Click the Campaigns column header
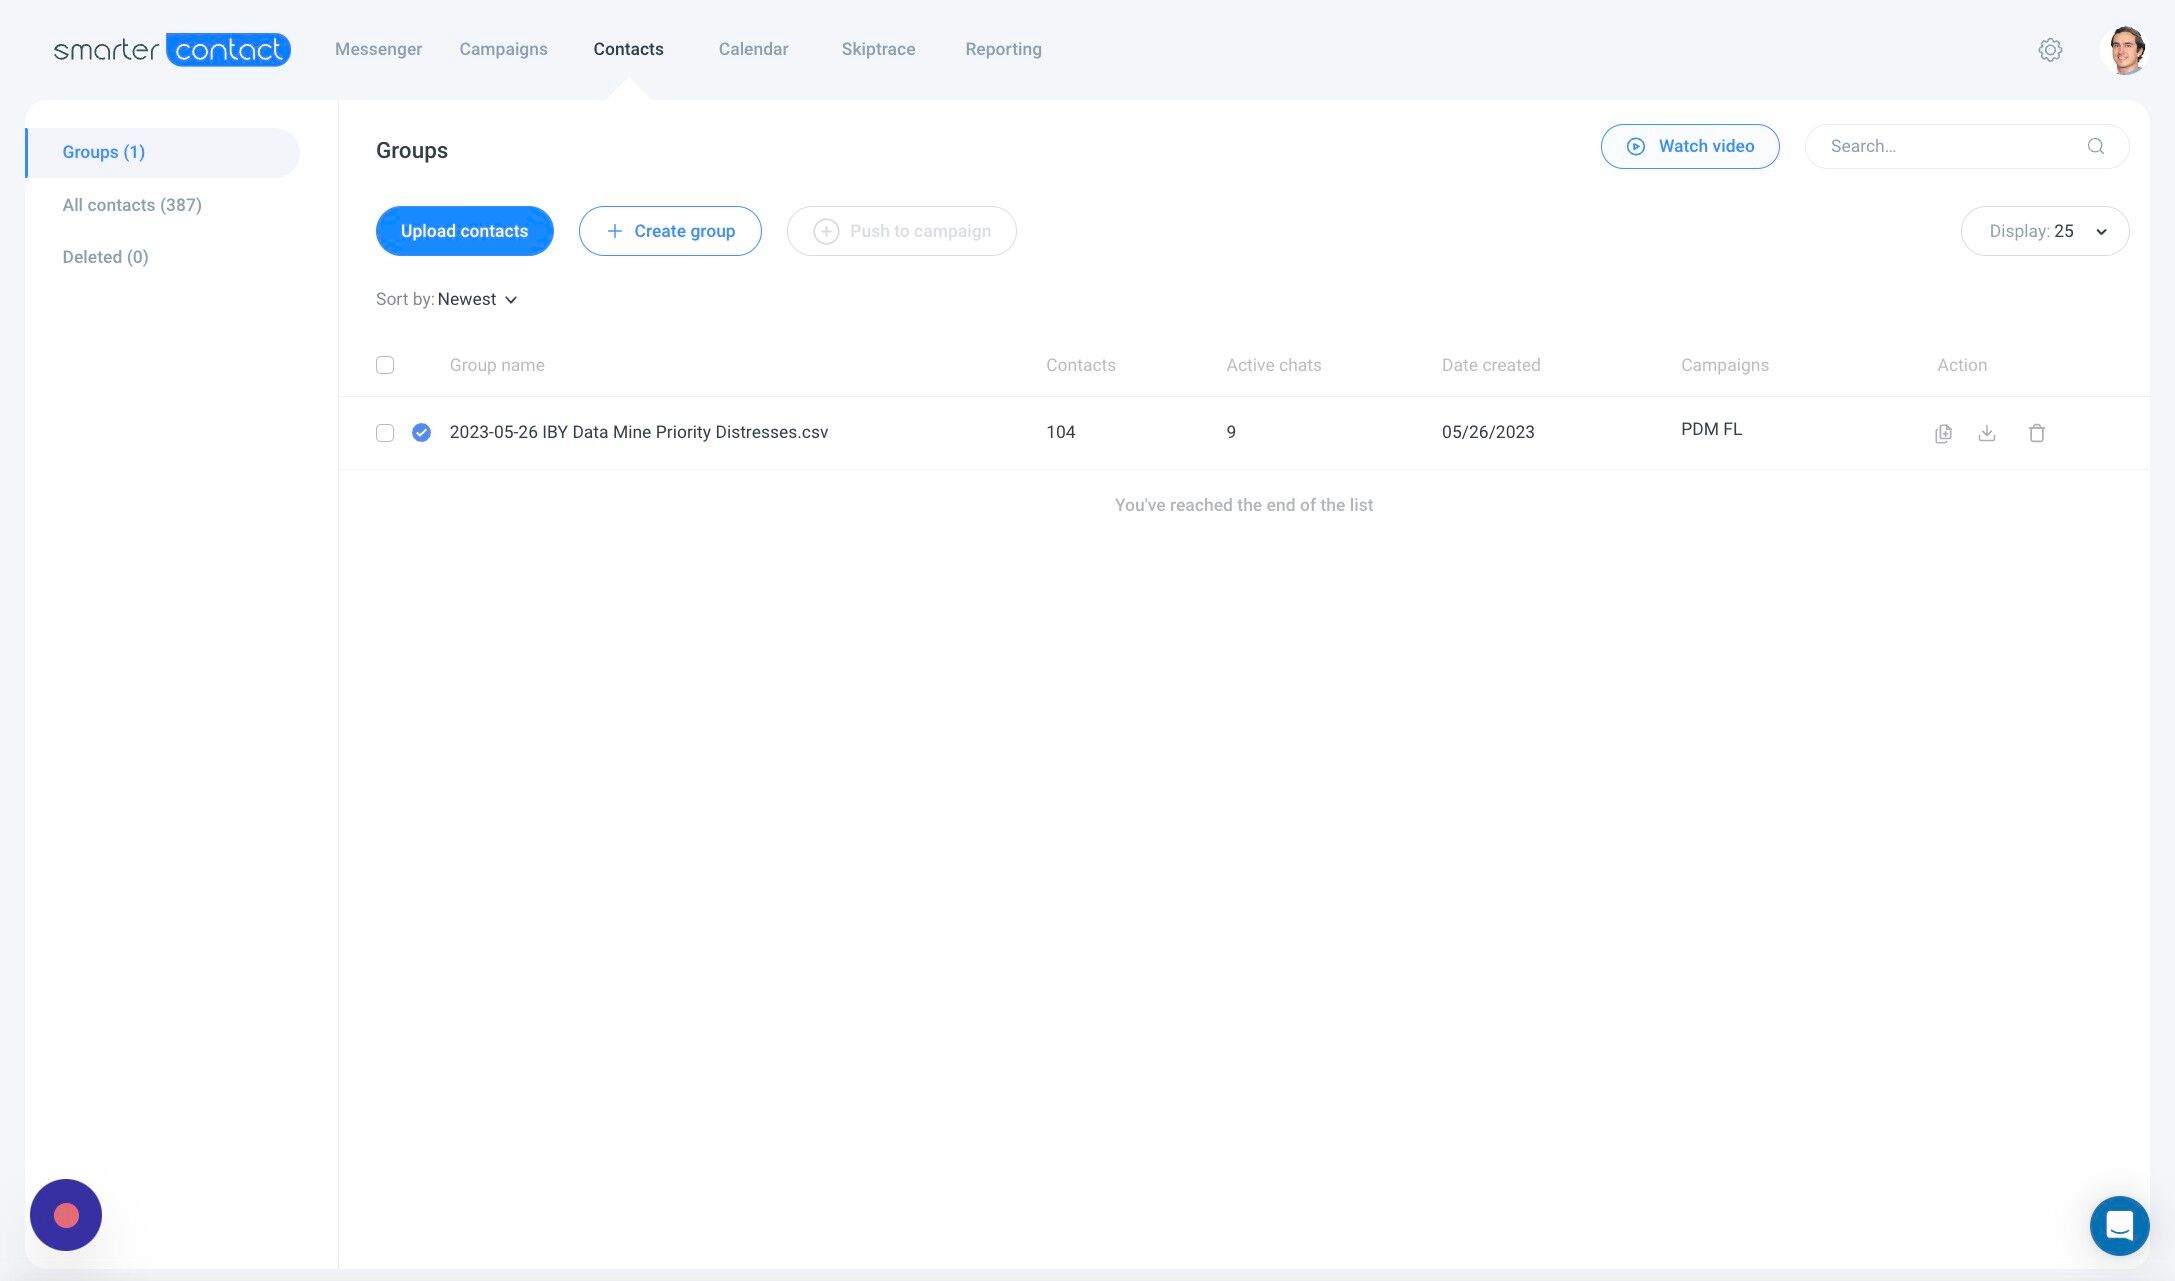 pos(1725,365)
